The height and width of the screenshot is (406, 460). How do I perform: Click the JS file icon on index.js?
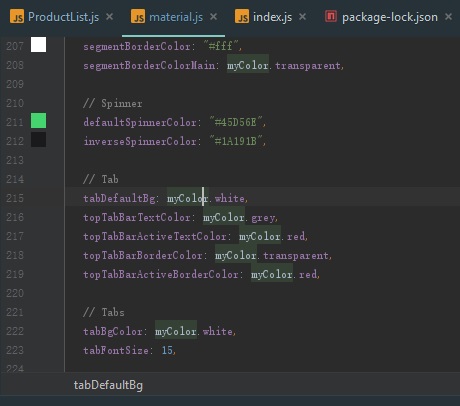tap(242, 17)
